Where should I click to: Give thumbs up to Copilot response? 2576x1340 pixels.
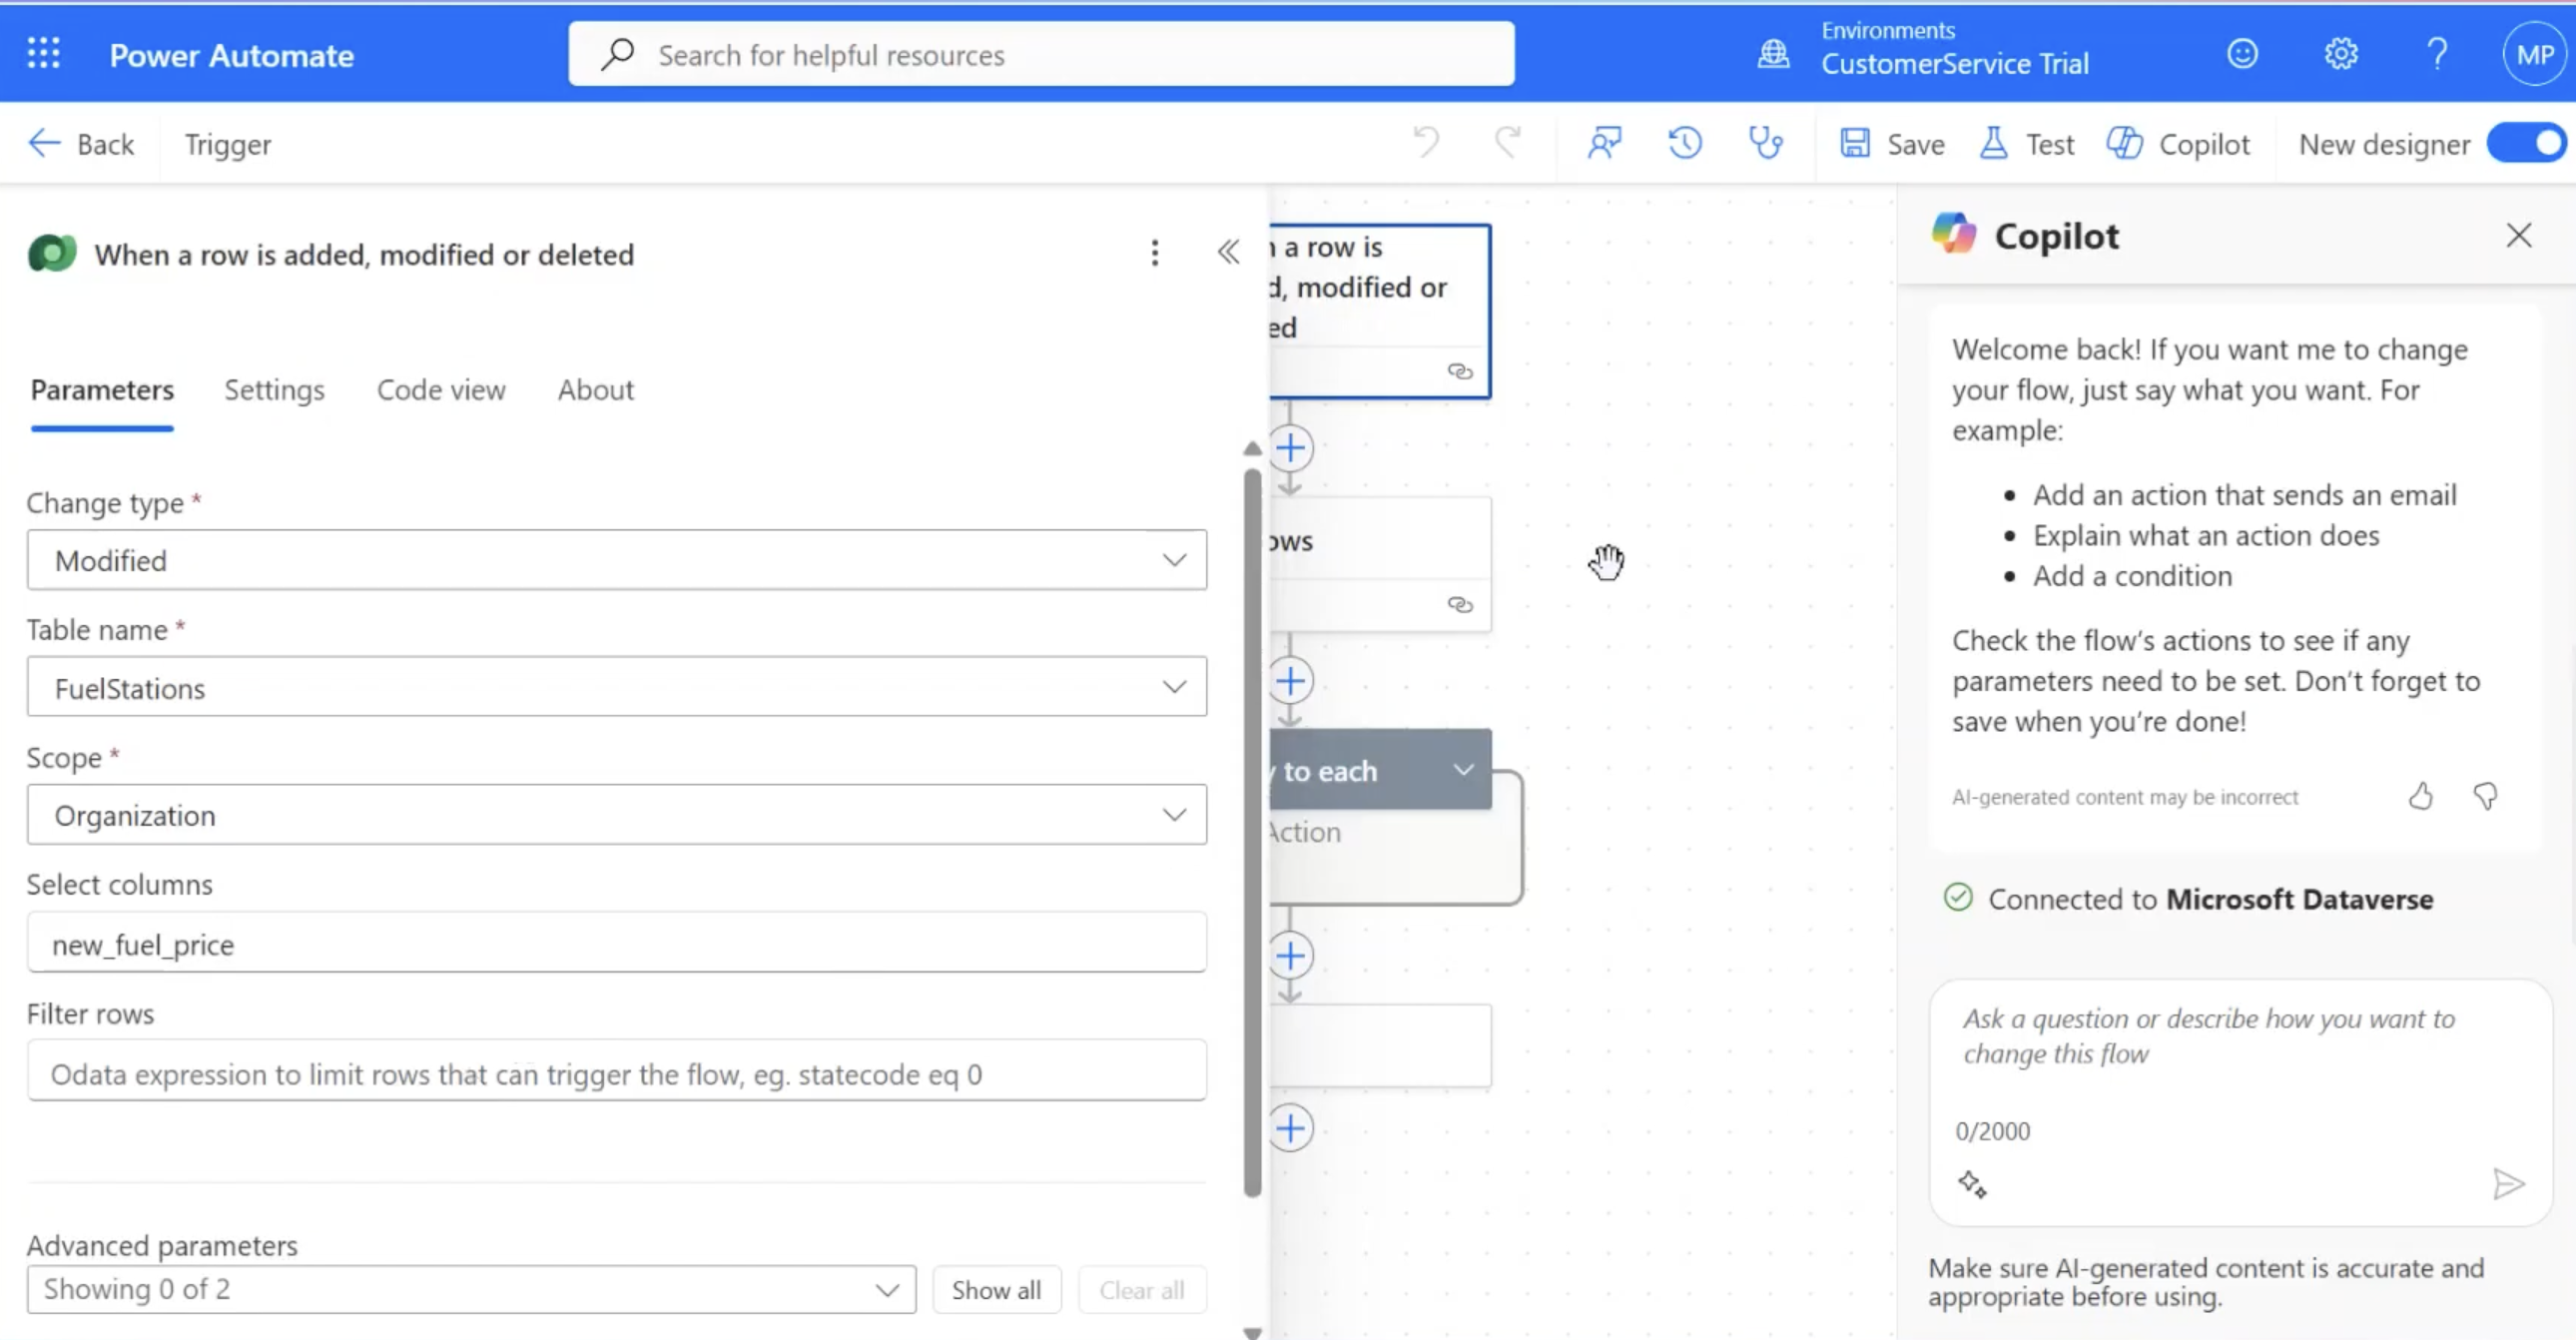click(2420, 796)
